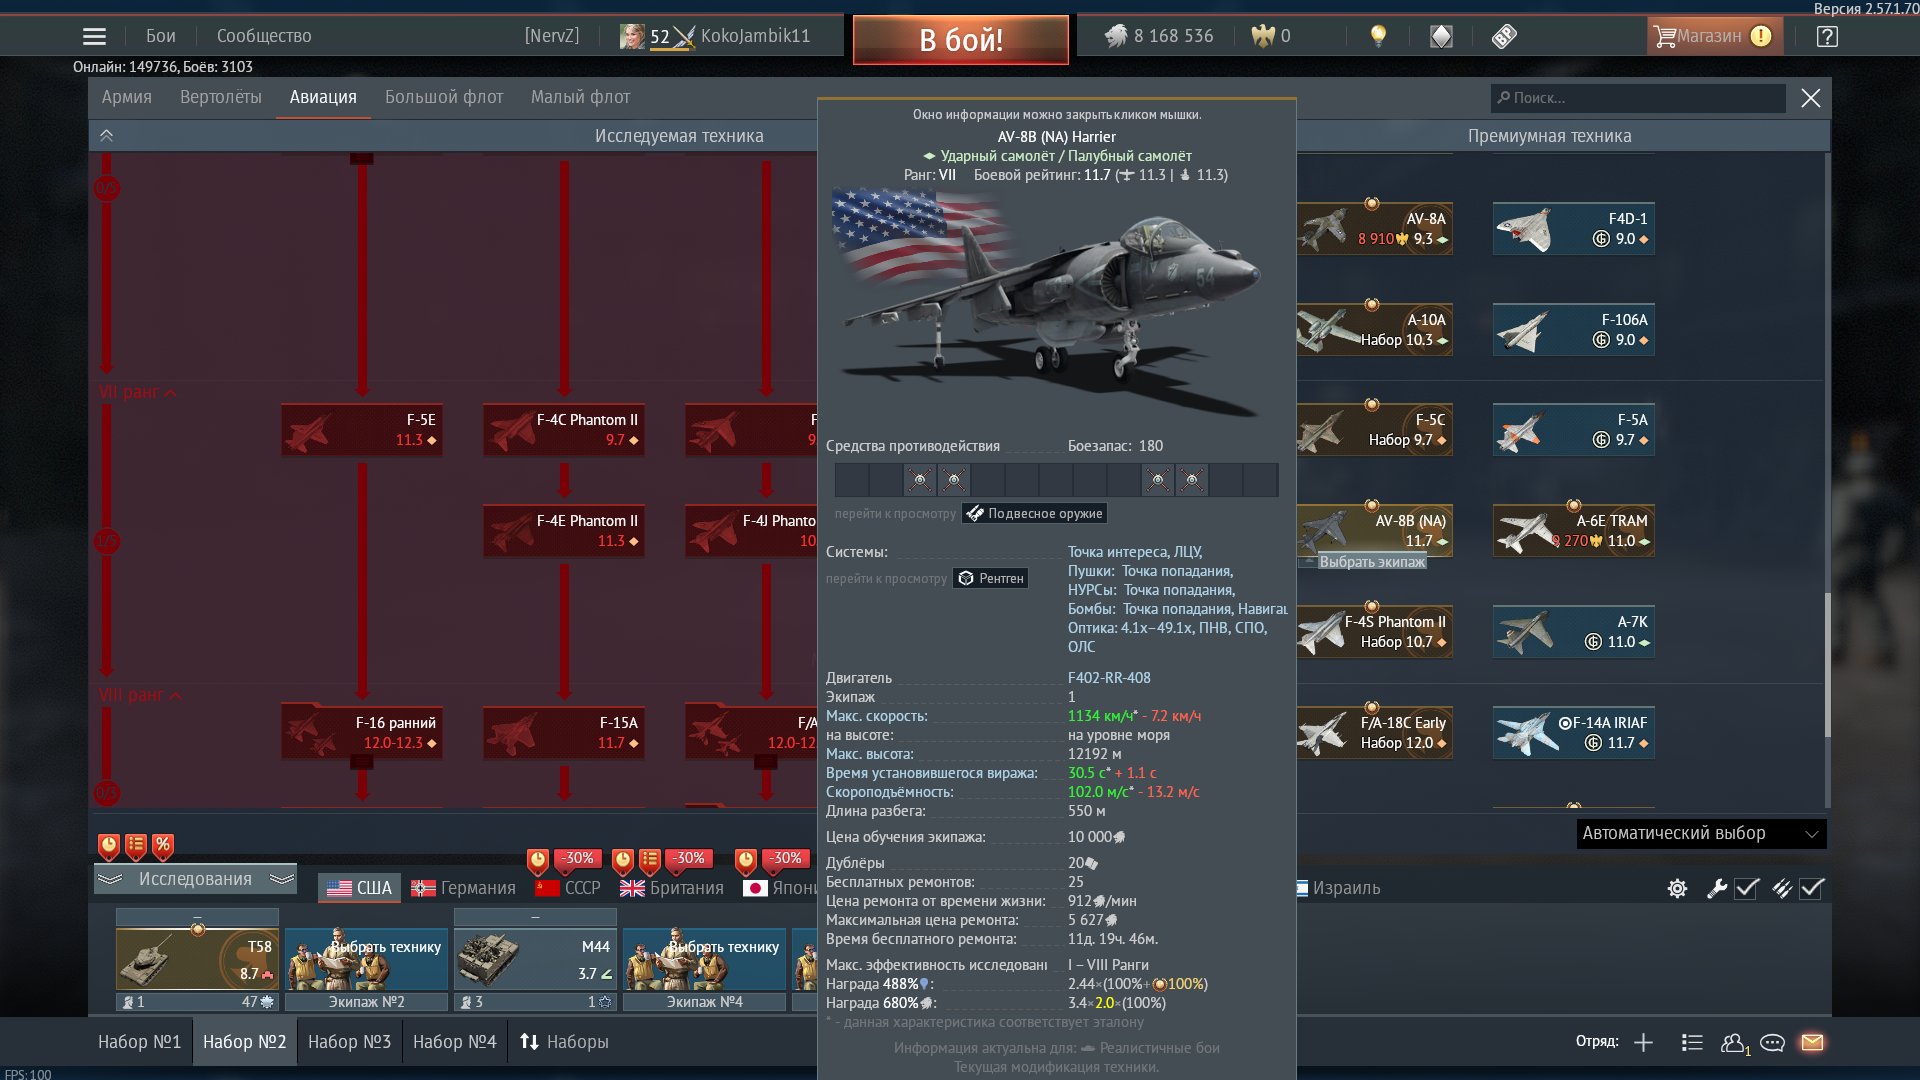Select the Набор №4 preset tab

[455, 1042]
